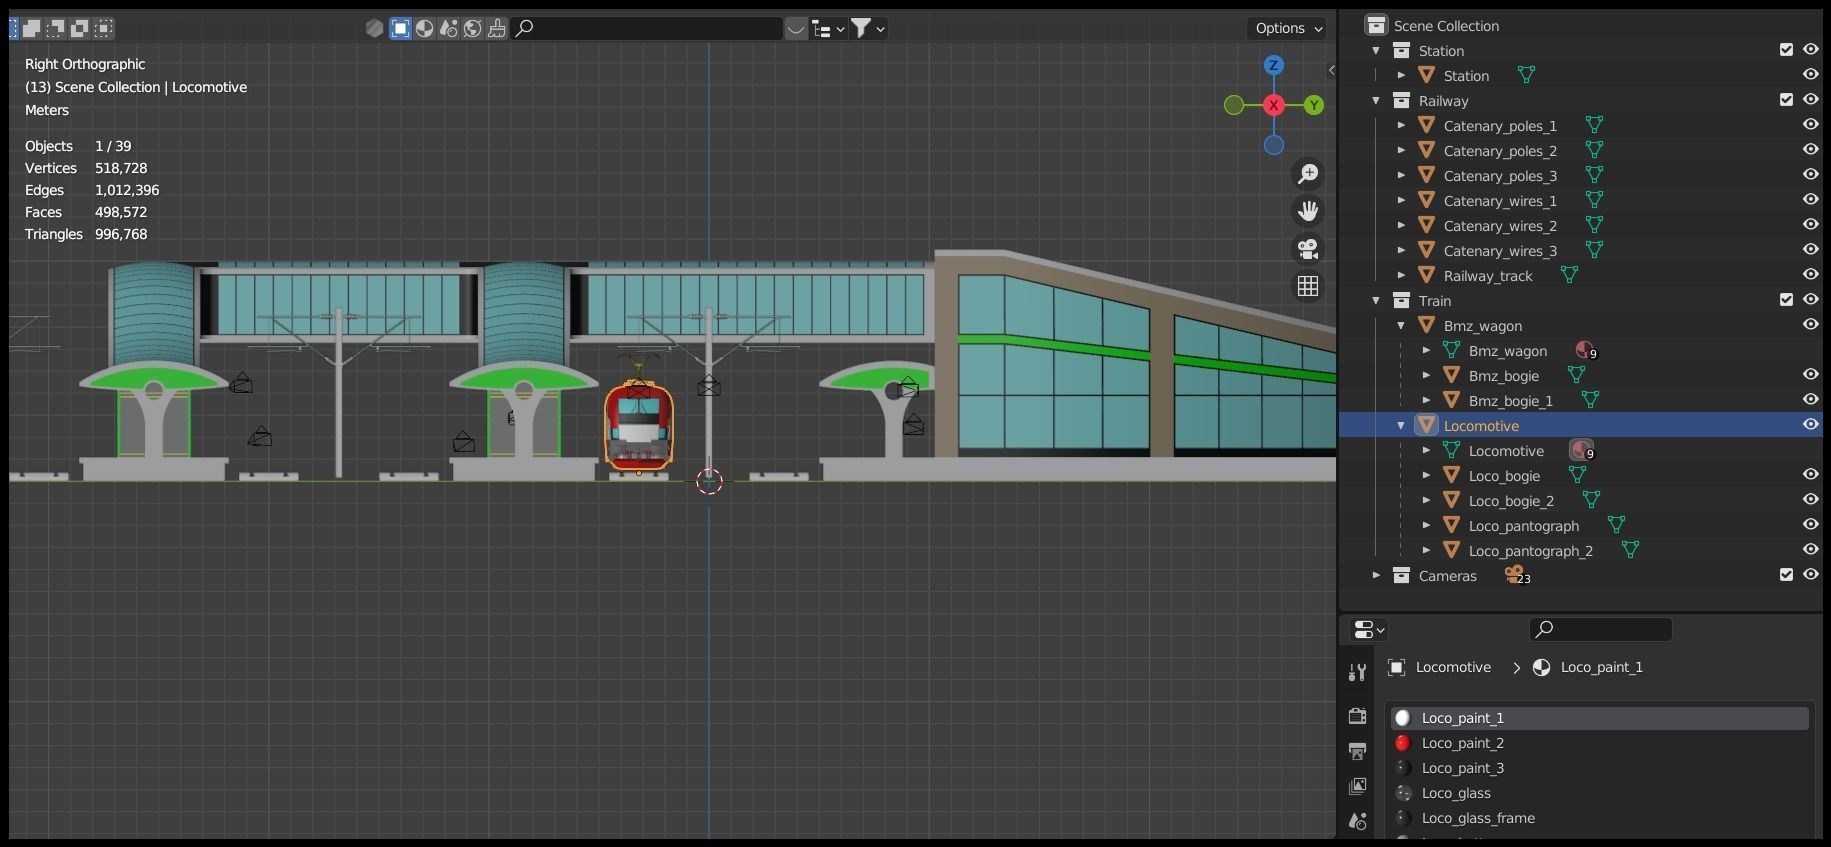Open the Render properties tab

pos(1357,716)
